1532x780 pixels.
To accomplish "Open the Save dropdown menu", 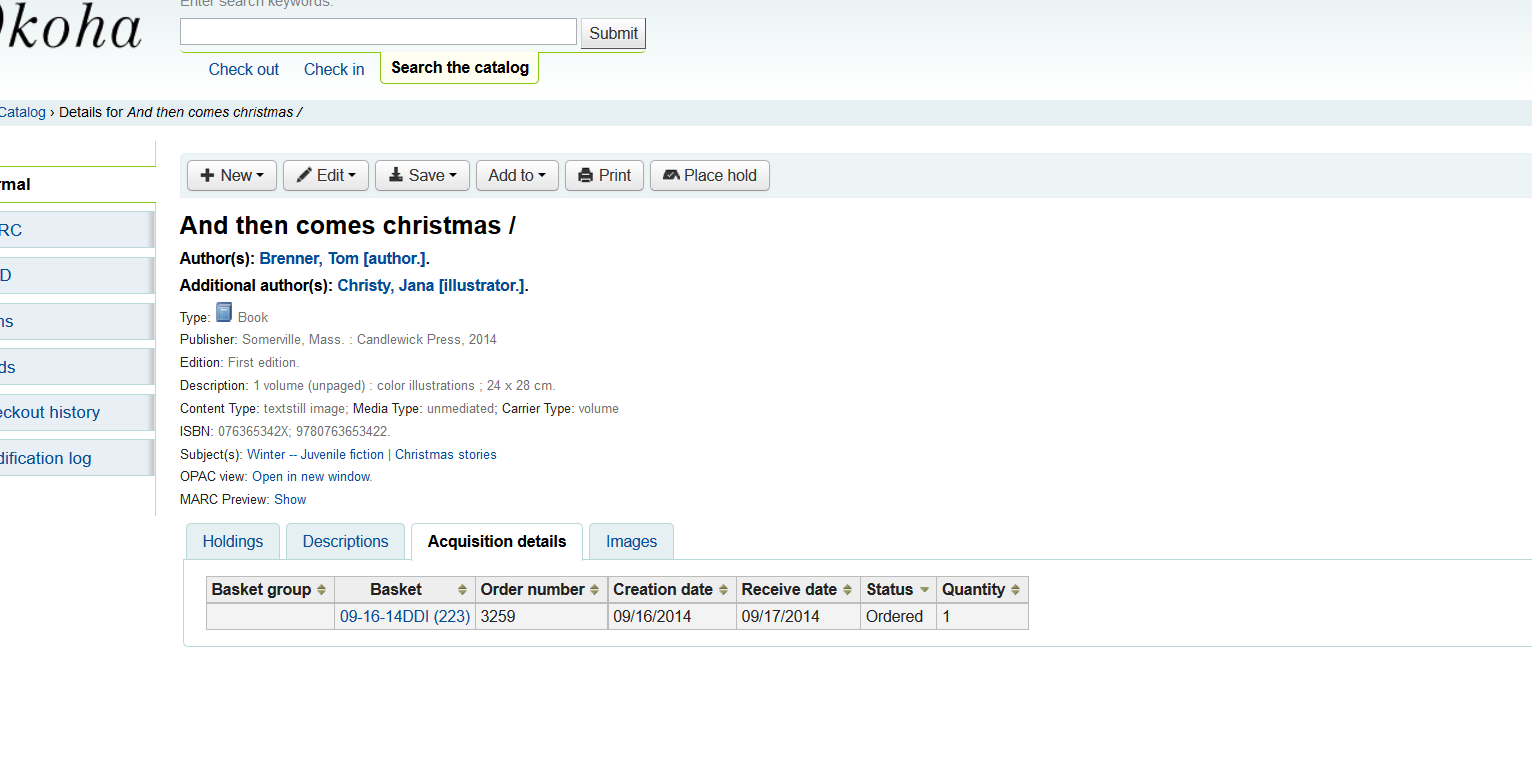I will [x=422, y=175].
